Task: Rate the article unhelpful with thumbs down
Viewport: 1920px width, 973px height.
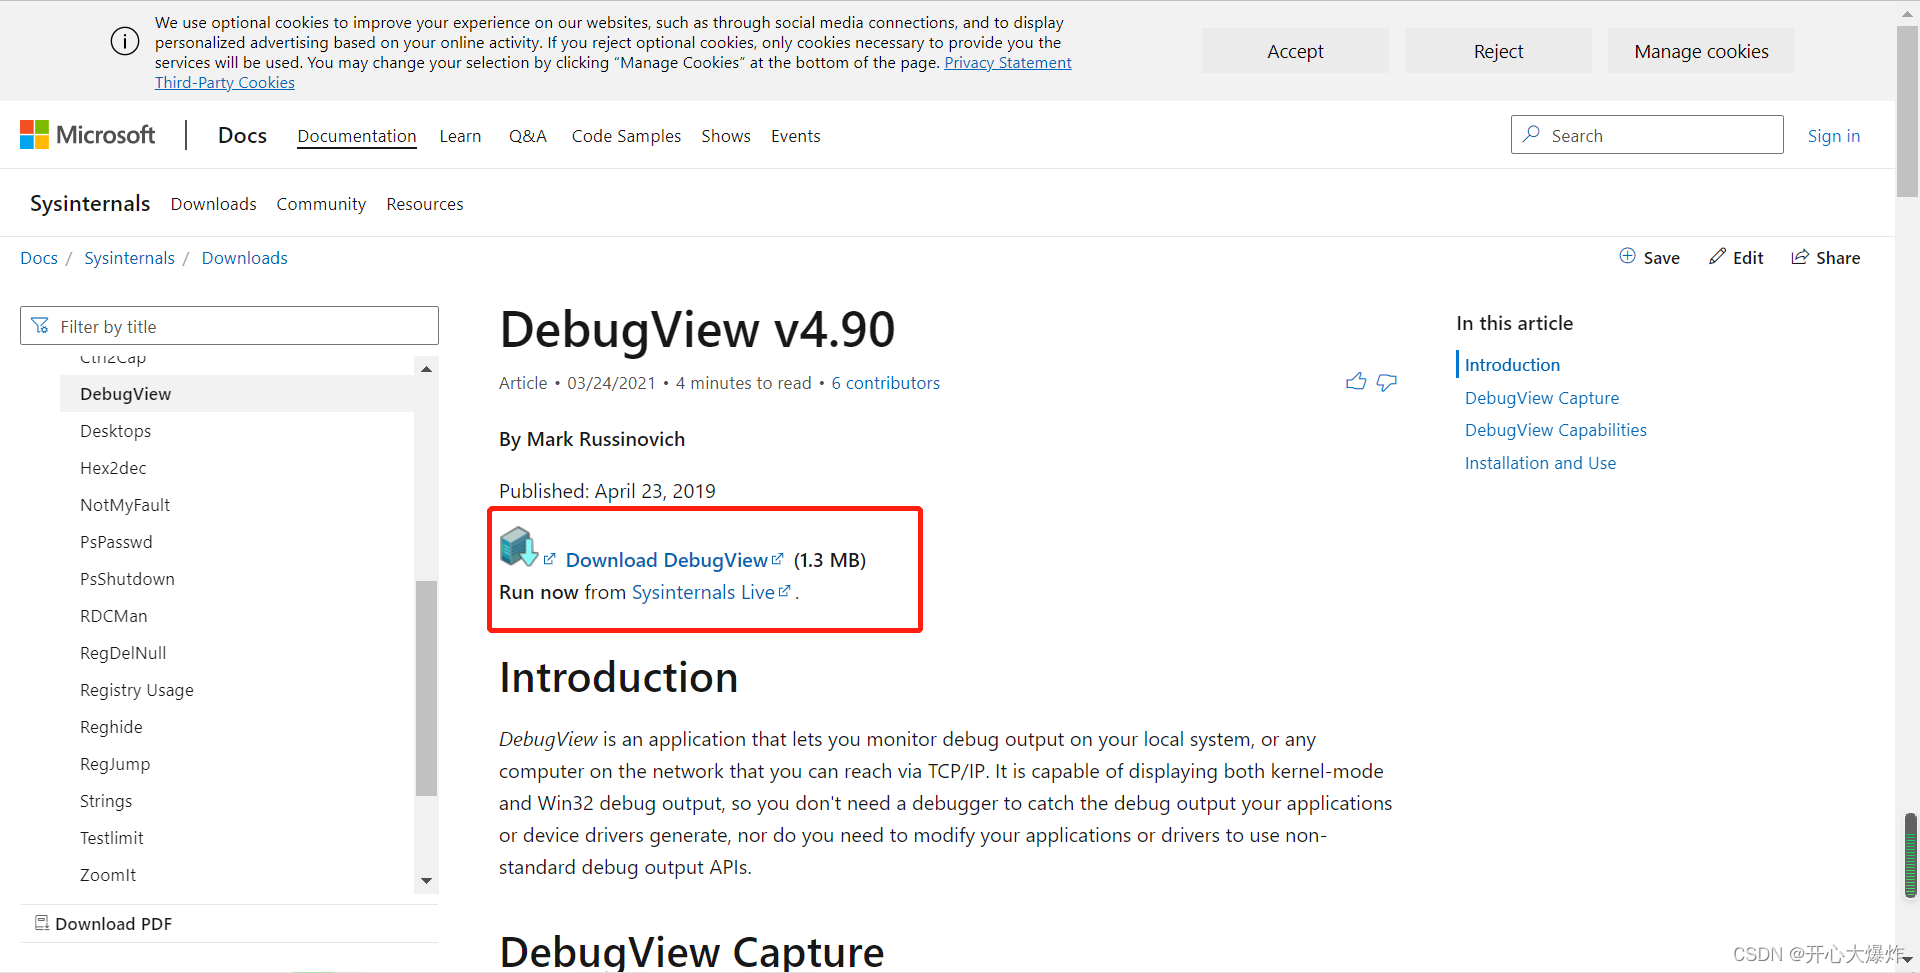Action: coord(1387,382)
